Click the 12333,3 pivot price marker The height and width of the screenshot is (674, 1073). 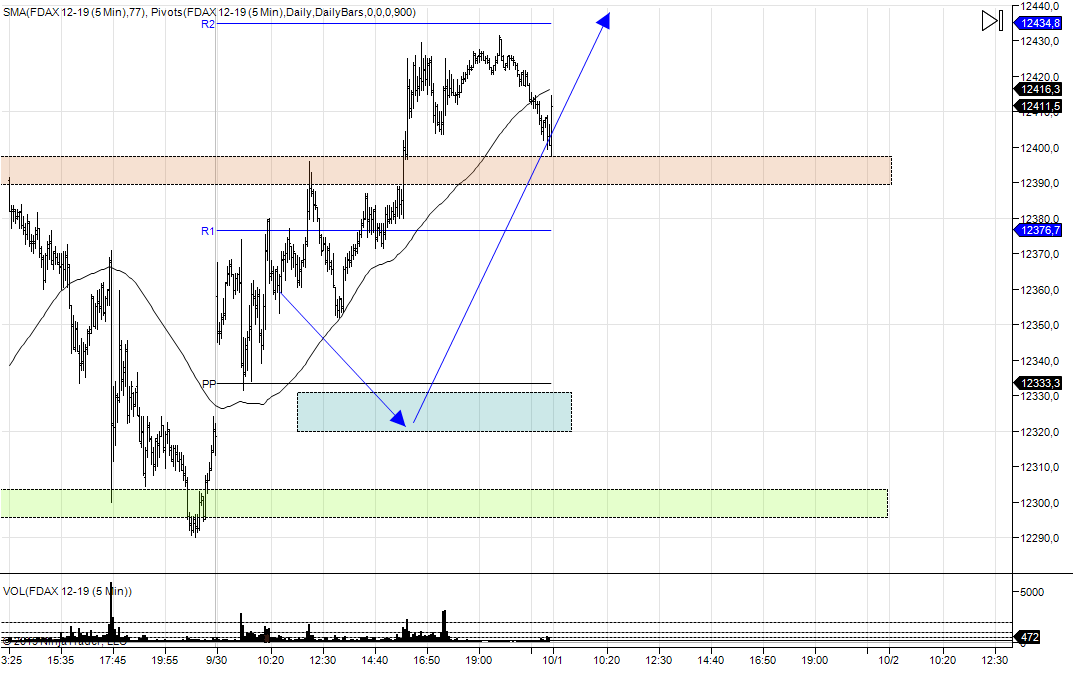tap(1042, 383)
